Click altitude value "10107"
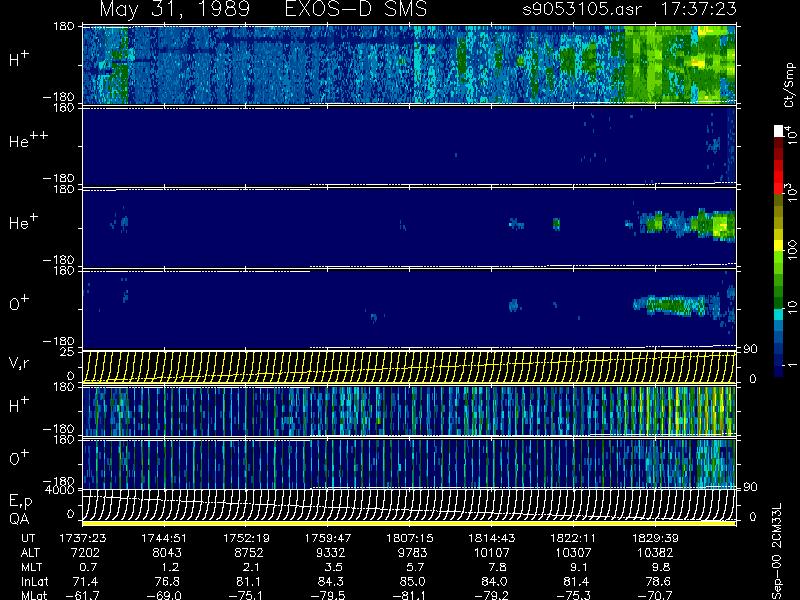The image size is (800, 600). (492, 553)
